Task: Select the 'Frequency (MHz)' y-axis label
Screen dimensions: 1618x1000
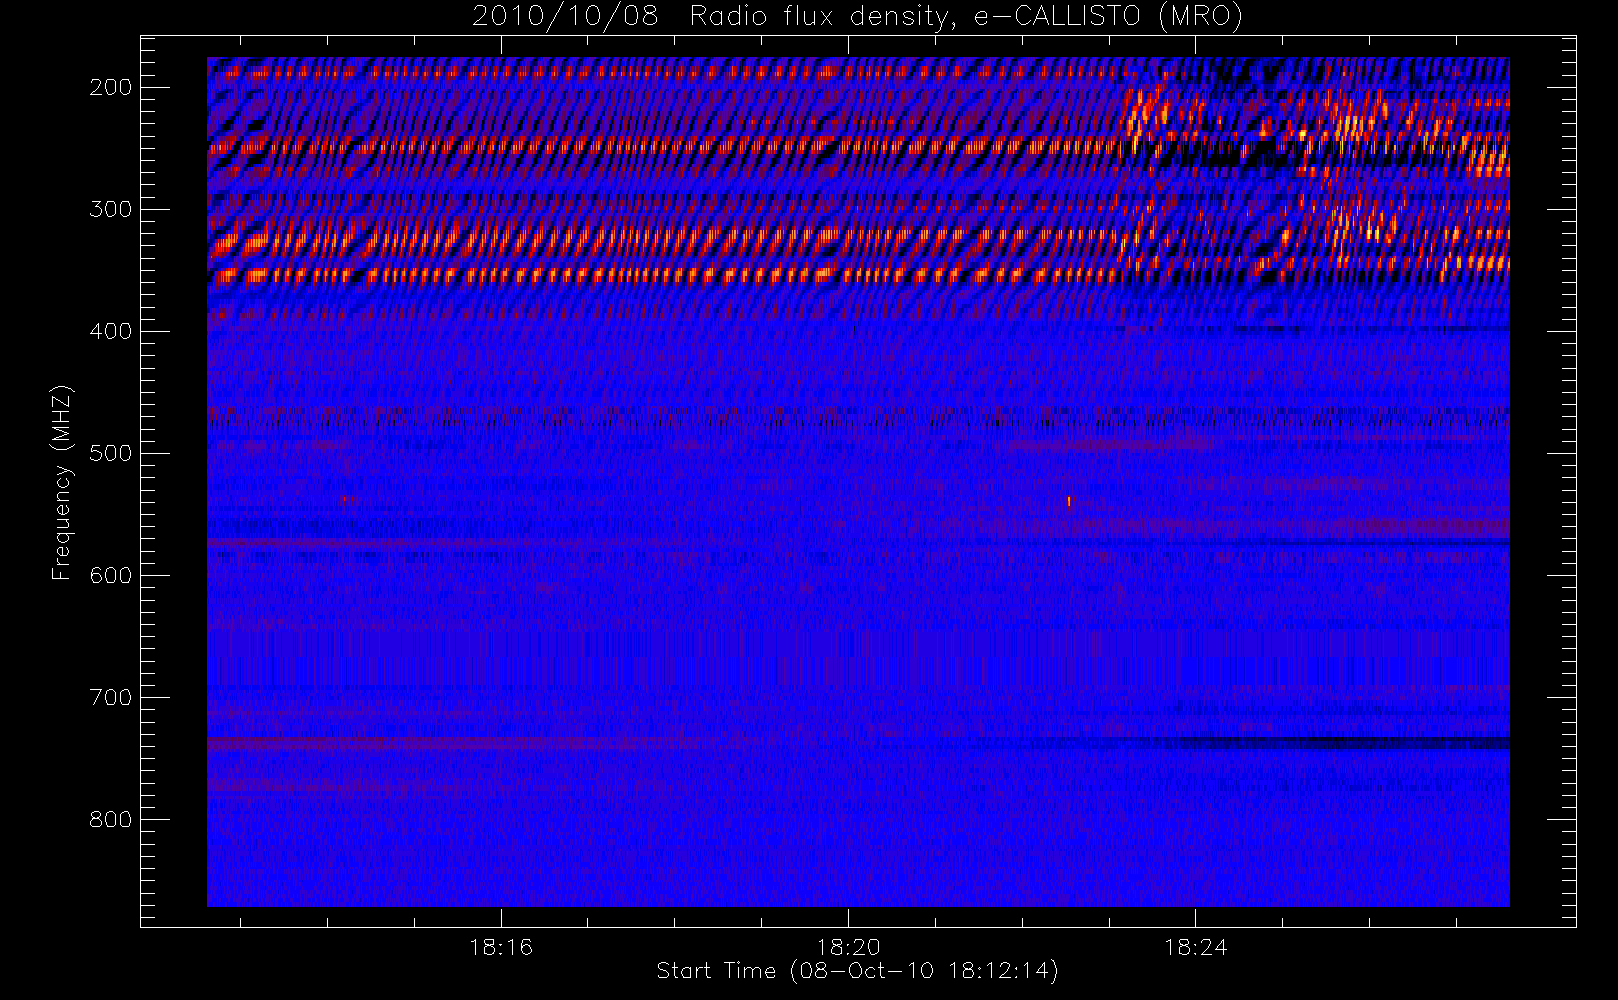Action: click(x=62, y=482)
